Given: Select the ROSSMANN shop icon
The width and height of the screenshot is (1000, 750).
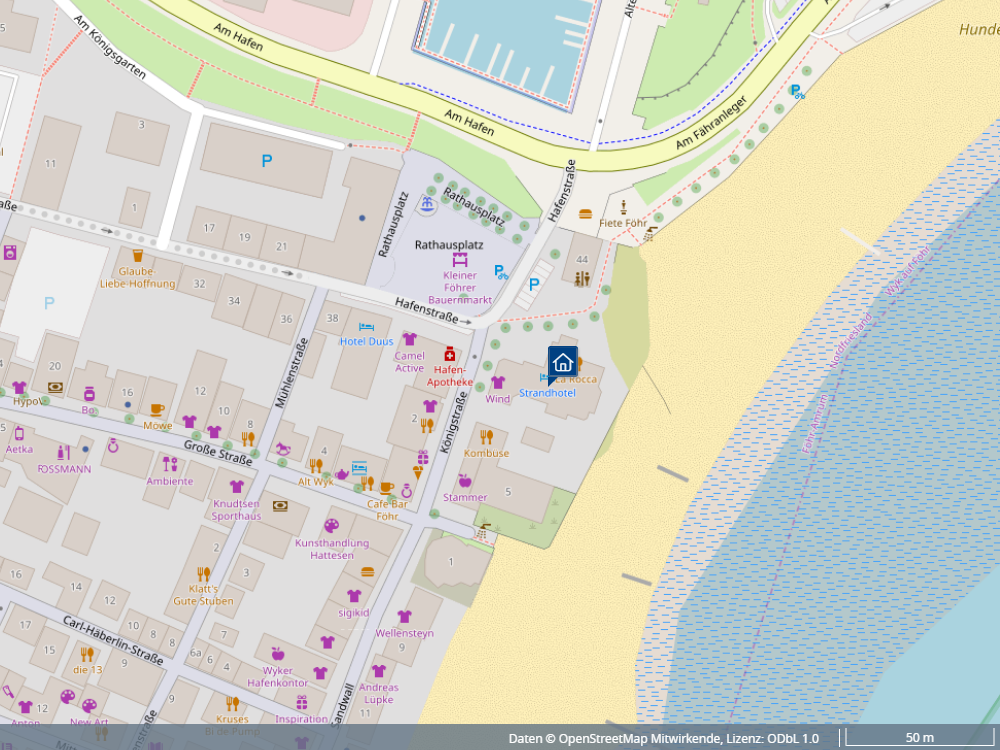Looking at the screenshot, I should click(63, 453).
